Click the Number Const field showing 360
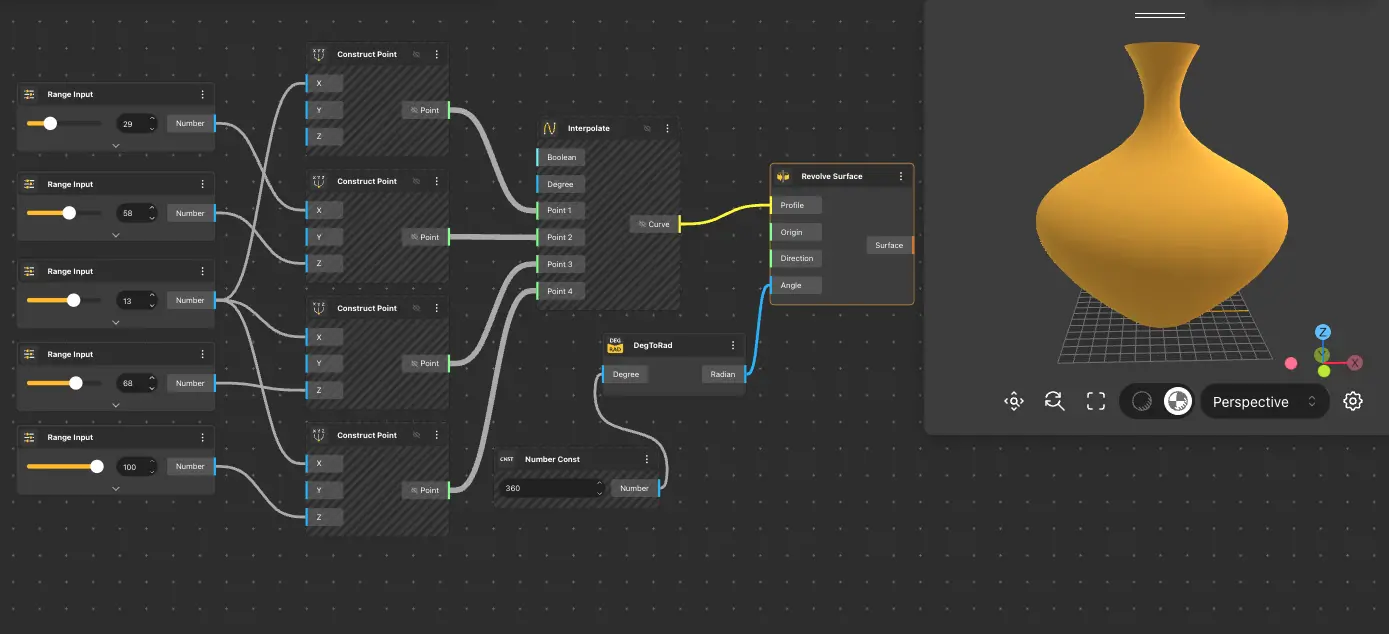 click(547, 488)
